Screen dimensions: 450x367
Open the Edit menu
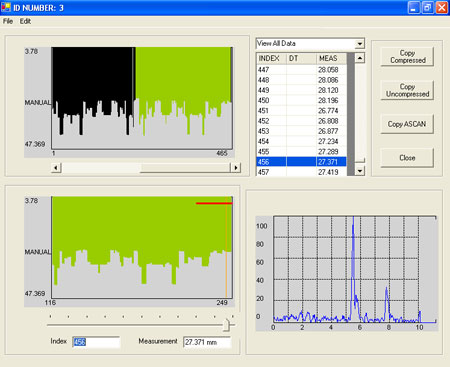coord(25,21)
